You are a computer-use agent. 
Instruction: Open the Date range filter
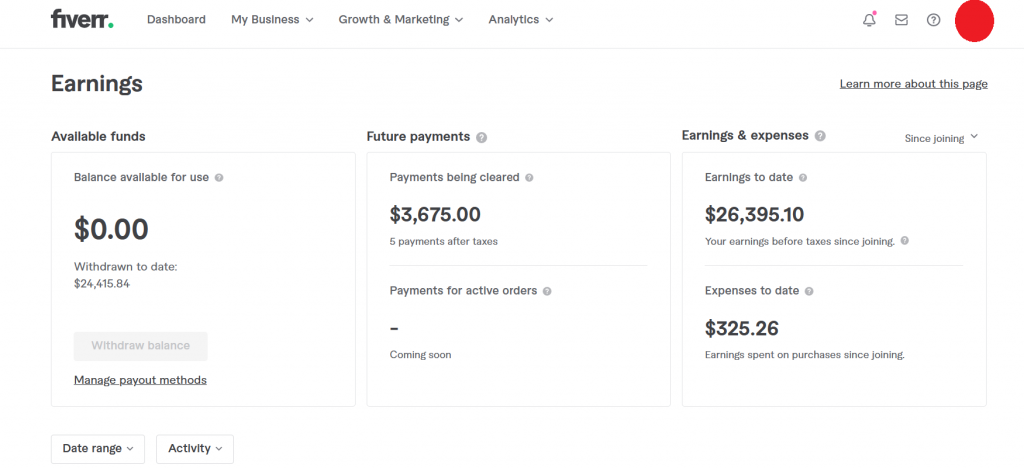[x=98, y=449]
